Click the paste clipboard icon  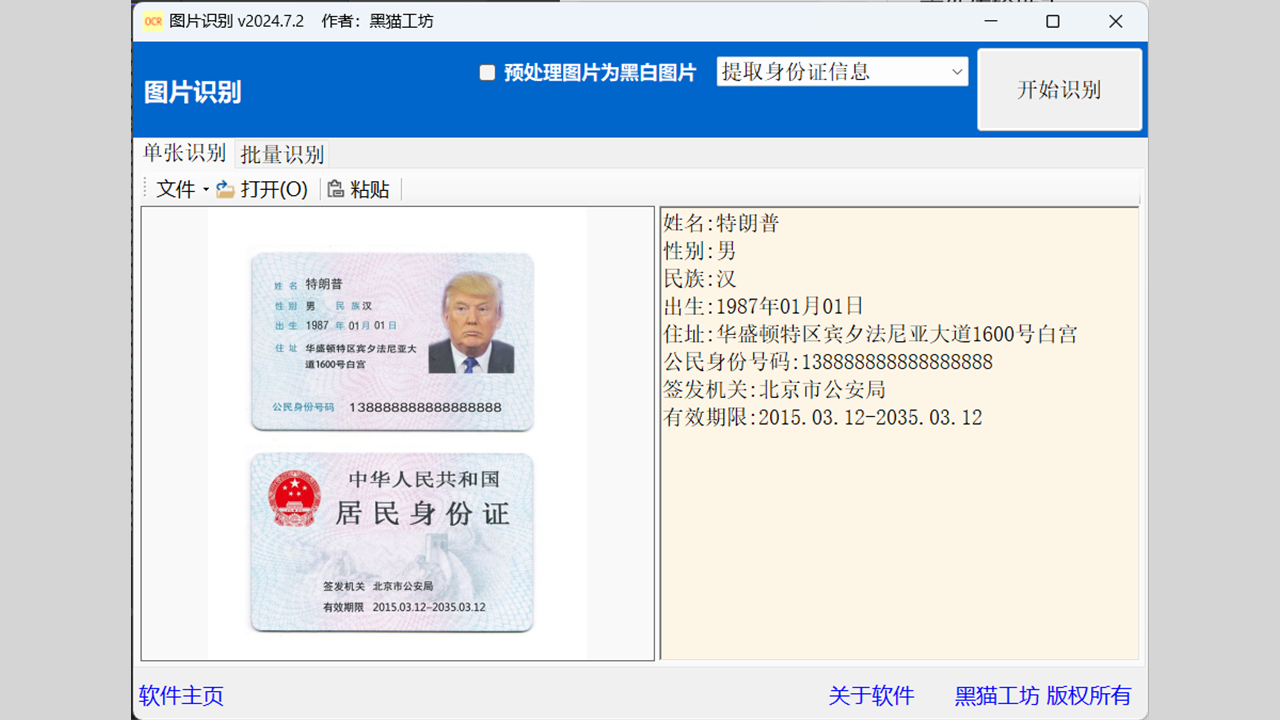[x=336, y=189]
